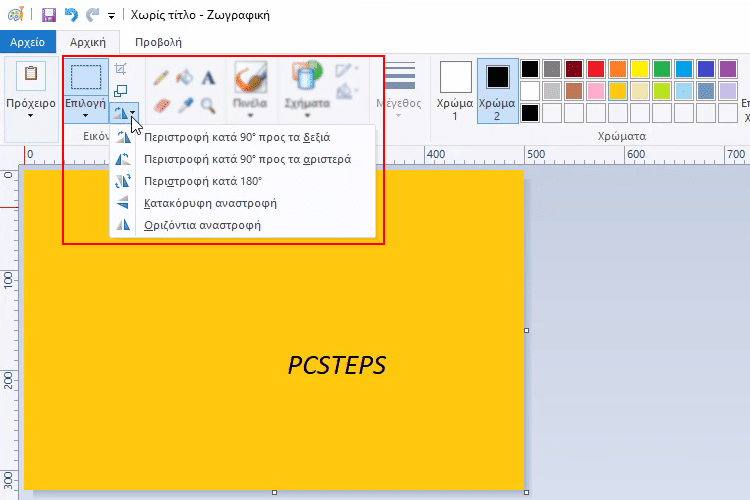Click the Πρόχειρο clipboard paste icon

point(31,75)
